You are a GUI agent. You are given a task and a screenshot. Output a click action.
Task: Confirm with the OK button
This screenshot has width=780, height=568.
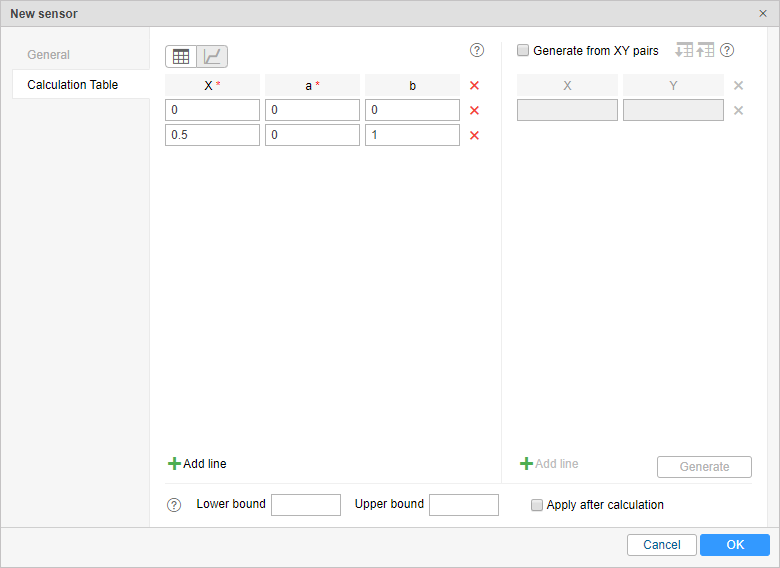735,545
